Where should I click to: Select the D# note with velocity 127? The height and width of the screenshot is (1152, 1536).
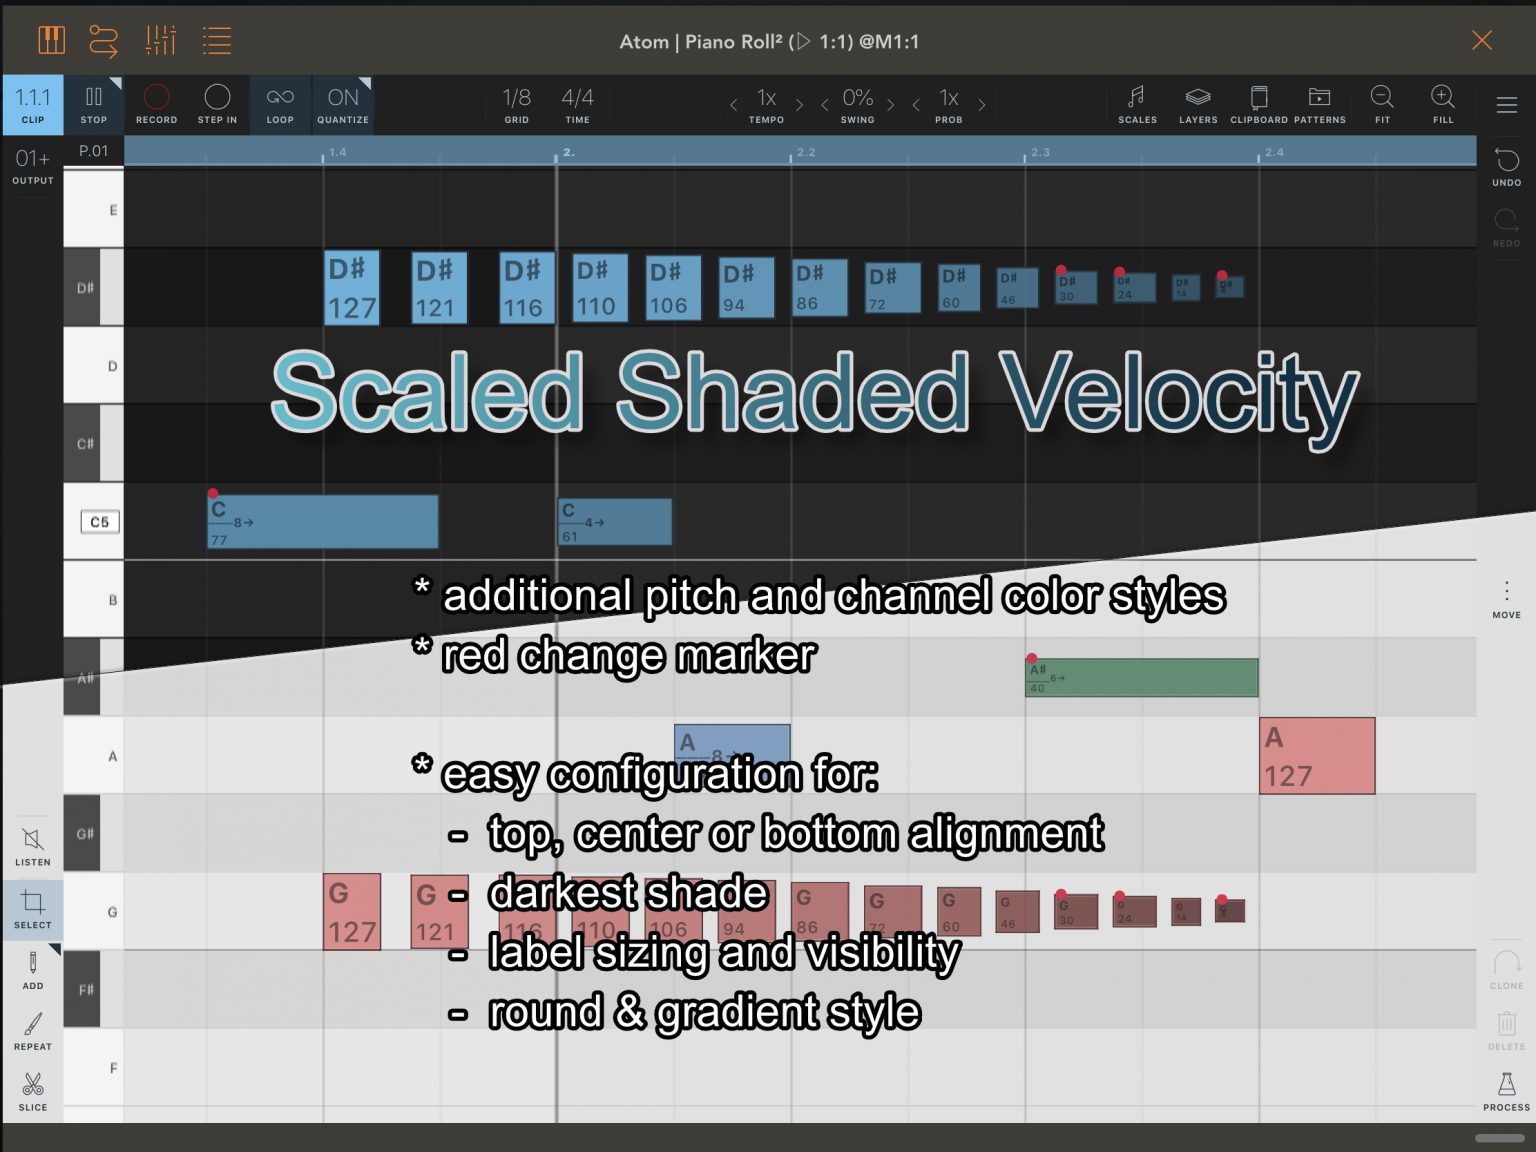(x=352, y=288)
